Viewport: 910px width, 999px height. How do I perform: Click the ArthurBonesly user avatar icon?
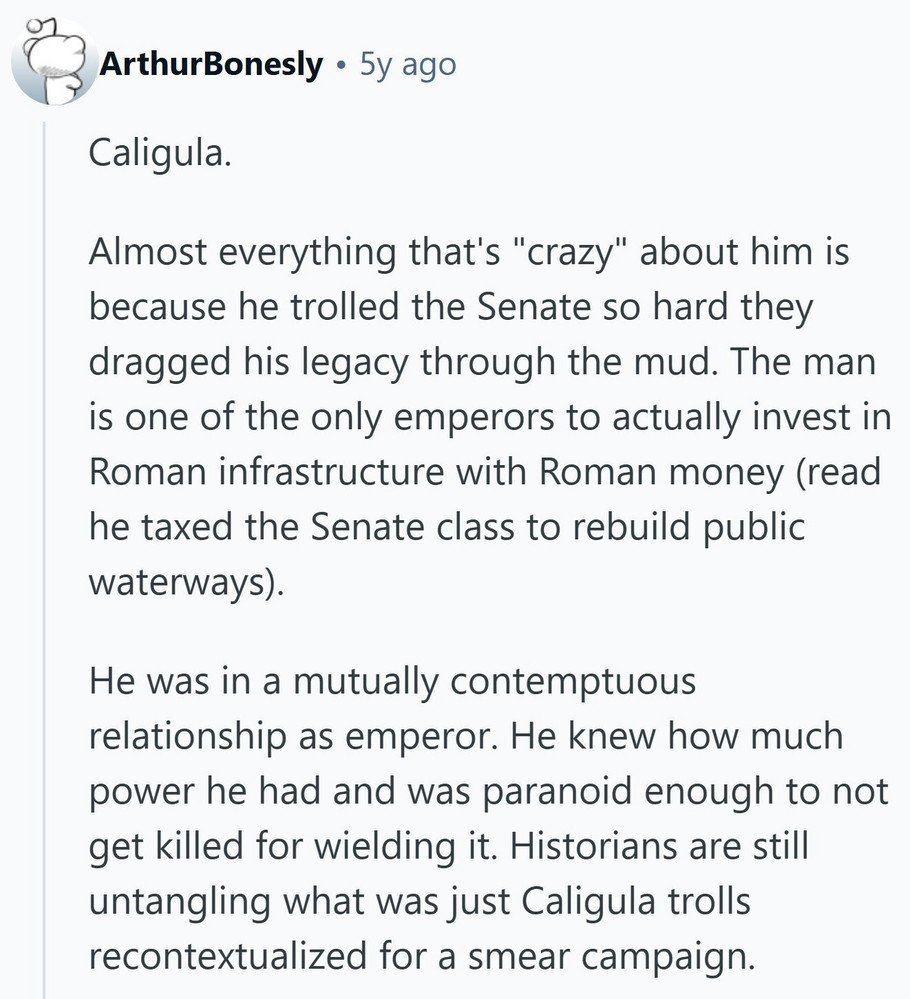pyautogui.click(x=50, y=65)
